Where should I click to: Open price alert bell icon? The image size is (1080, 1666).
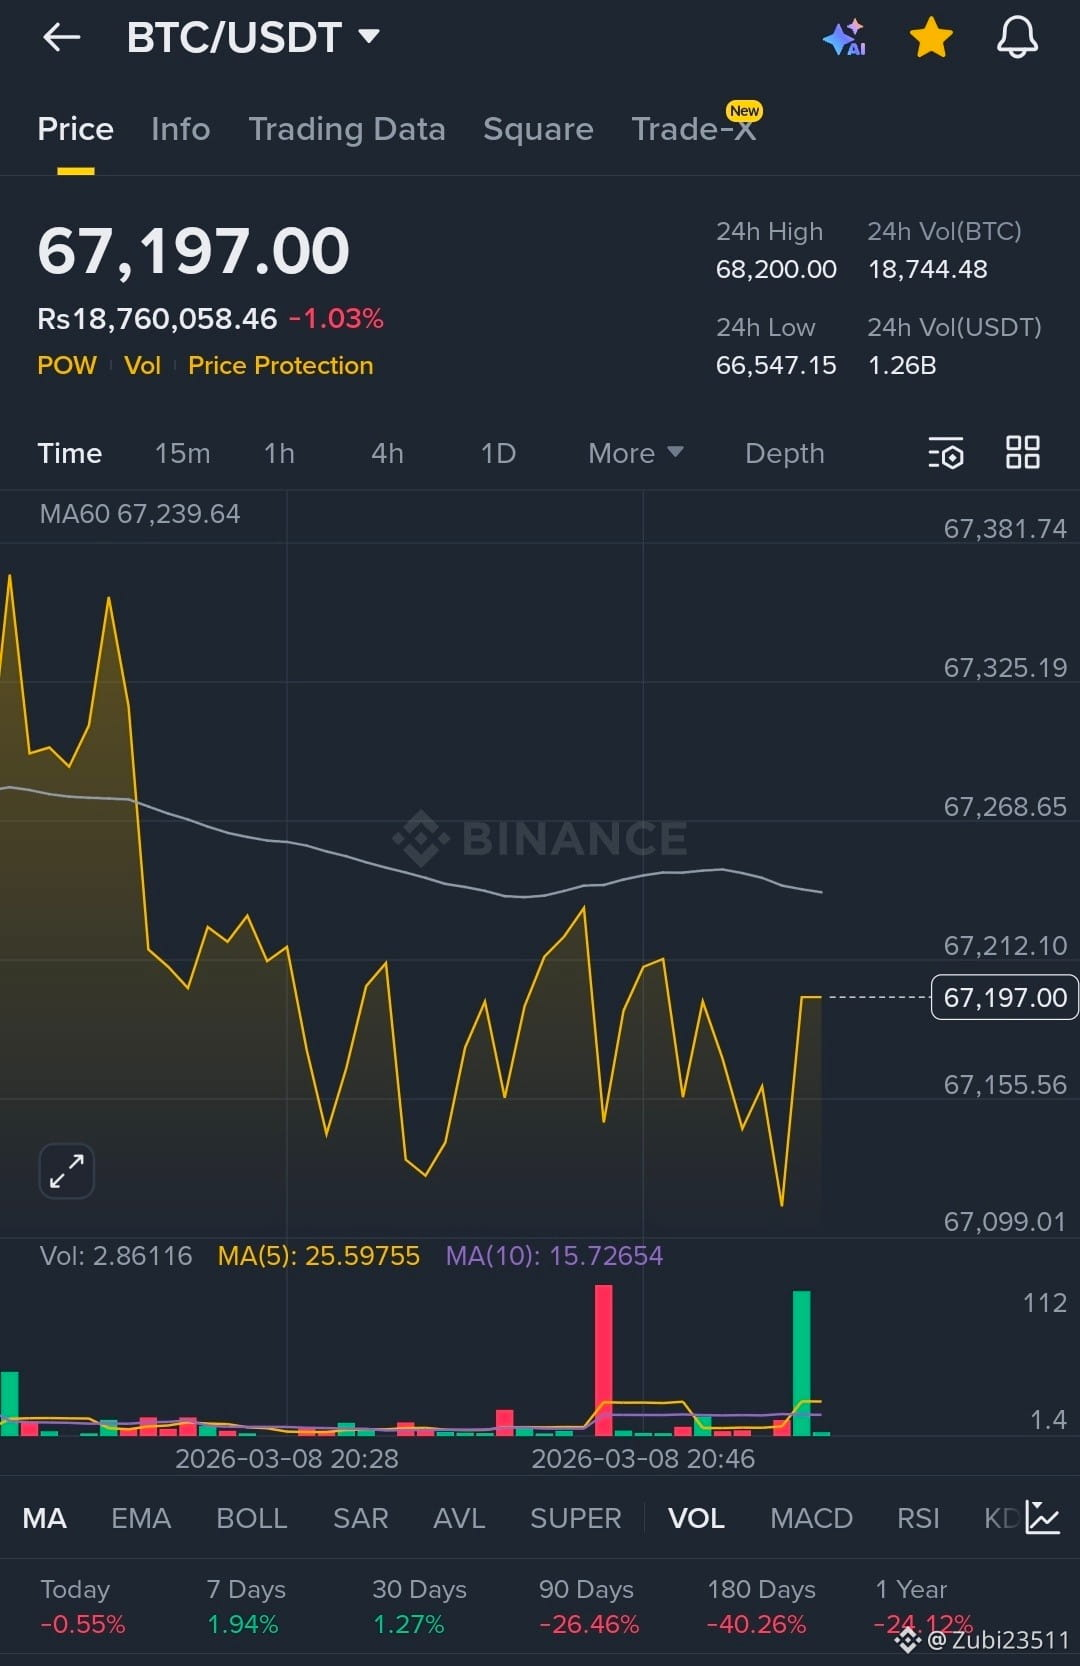point(1017,38)
